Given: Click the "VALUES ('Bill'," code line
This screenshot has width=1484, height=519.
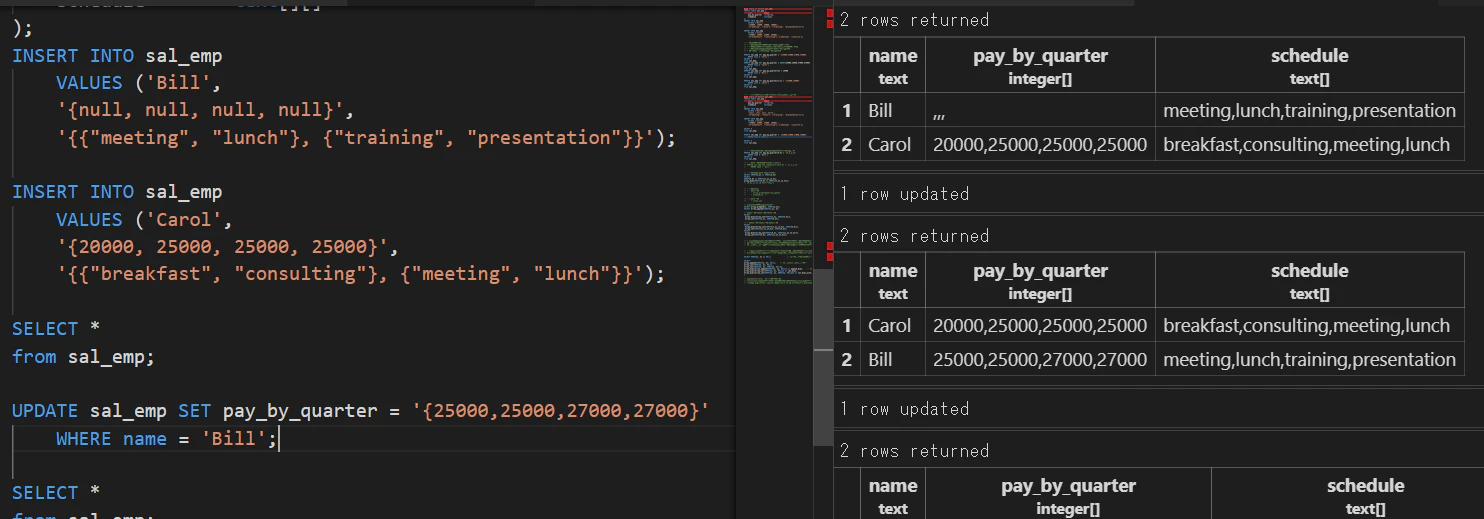Looking at the screenshot, I should (x=138, y=83).
